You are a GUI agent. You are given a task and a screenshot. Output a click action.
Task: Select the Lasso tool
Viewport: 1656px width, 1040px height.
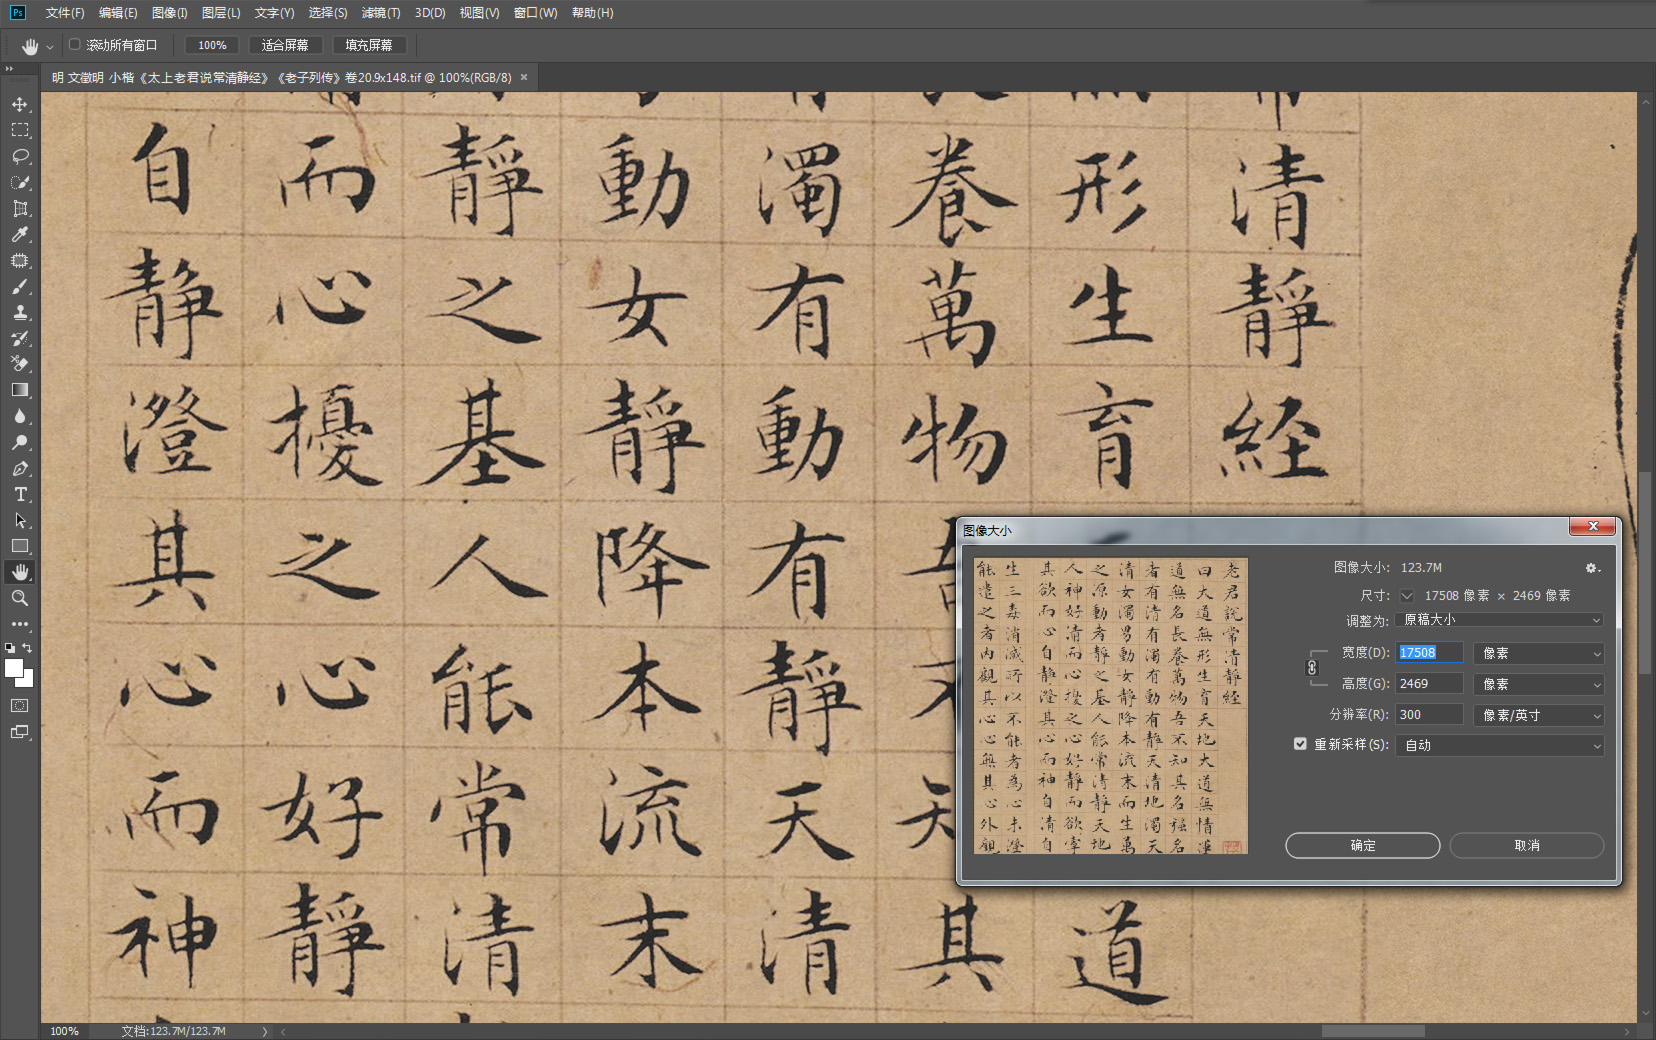pos(20,156)
